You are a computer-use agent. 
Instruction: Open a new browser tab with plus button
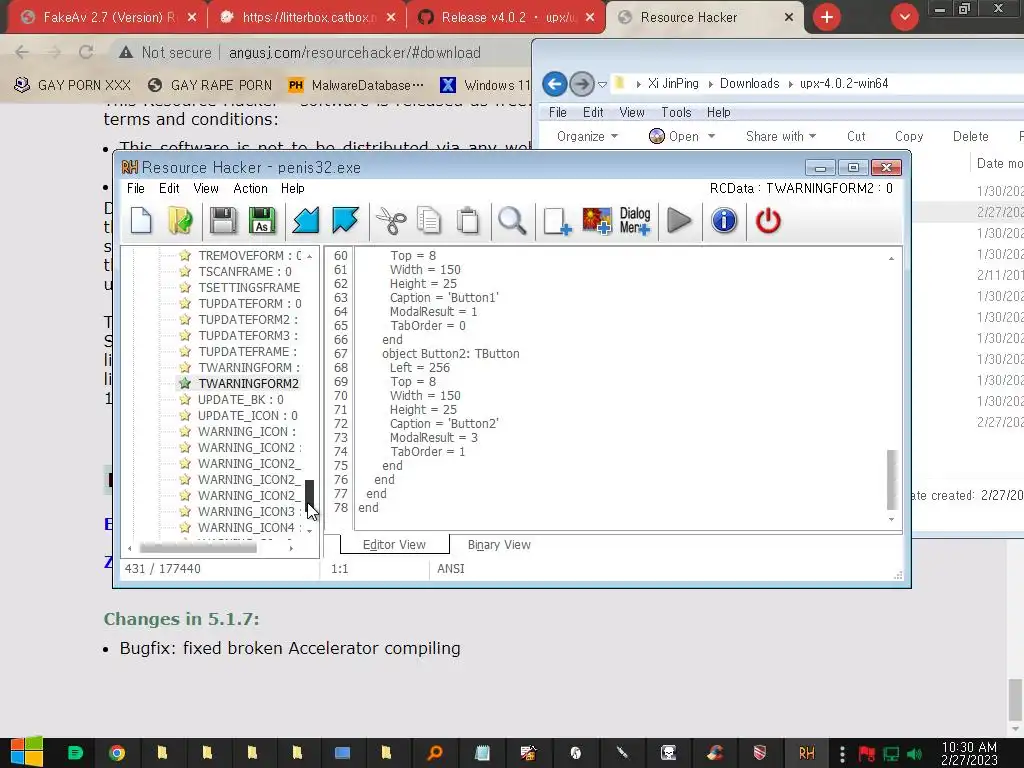coord(827,18)
